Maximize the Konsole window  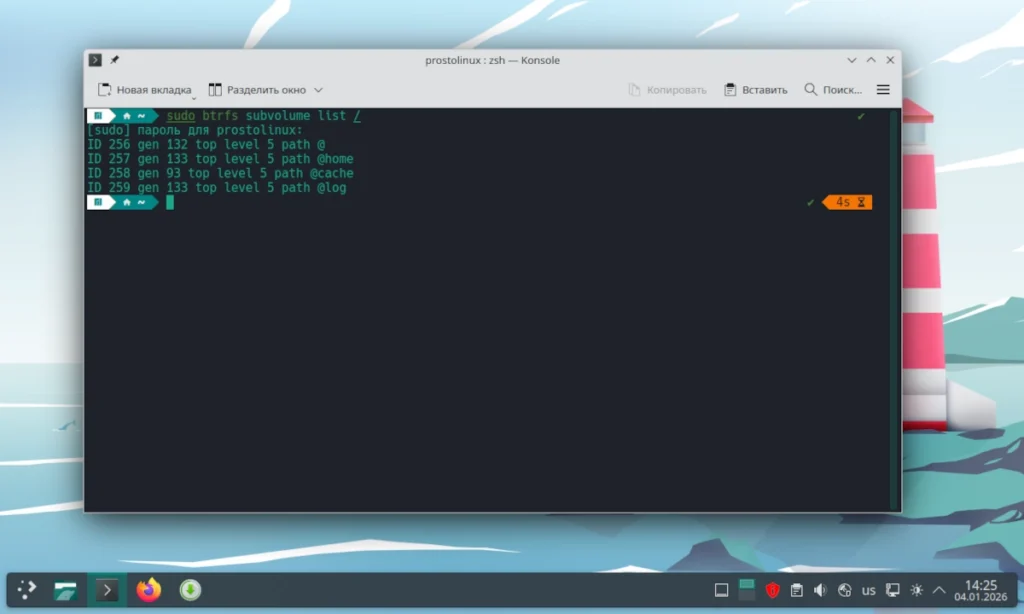coord(871,60)
